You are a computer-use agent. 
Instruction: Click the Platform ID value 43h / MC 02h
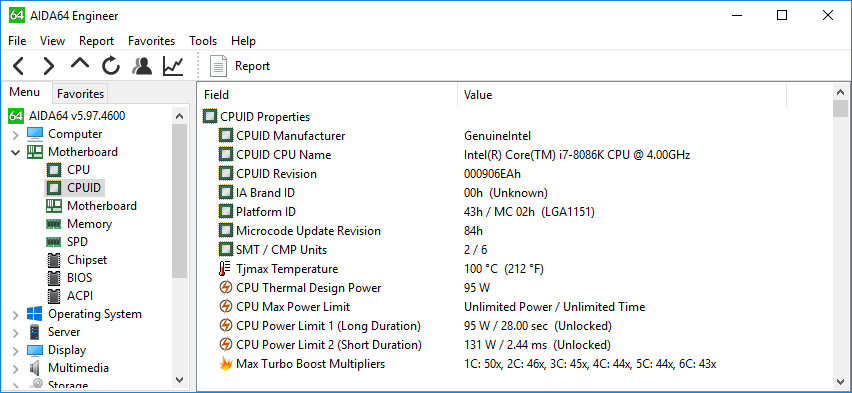pyautogui.click(x=529, y=212)
